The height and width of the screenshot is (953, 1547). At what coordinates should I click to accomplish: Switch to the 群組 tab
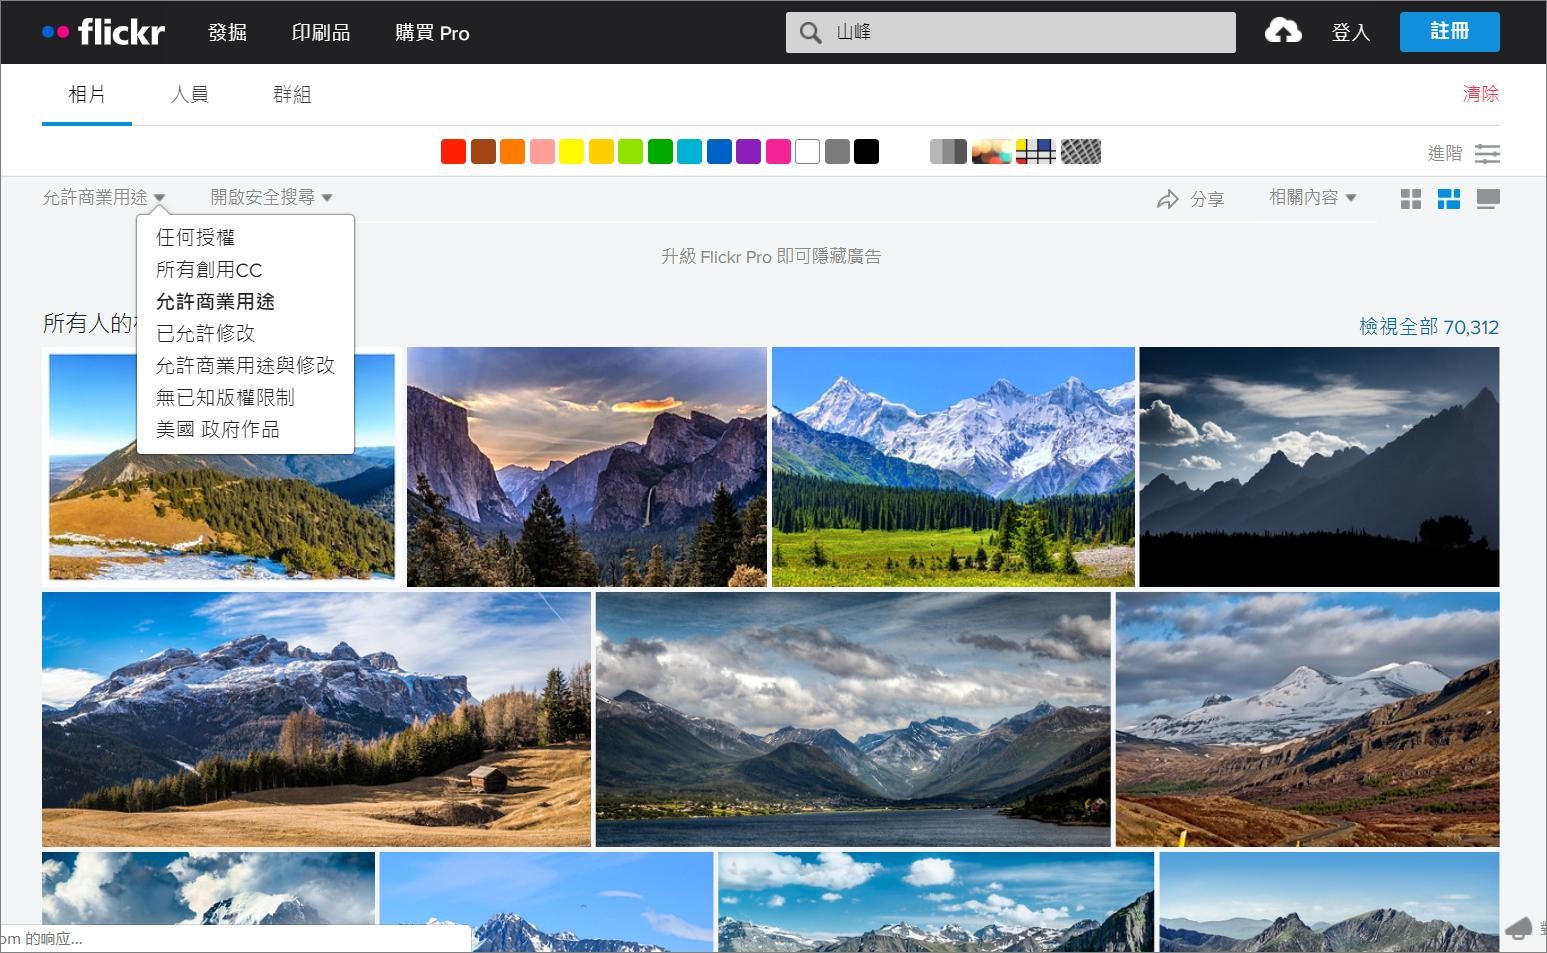(292, 94)
